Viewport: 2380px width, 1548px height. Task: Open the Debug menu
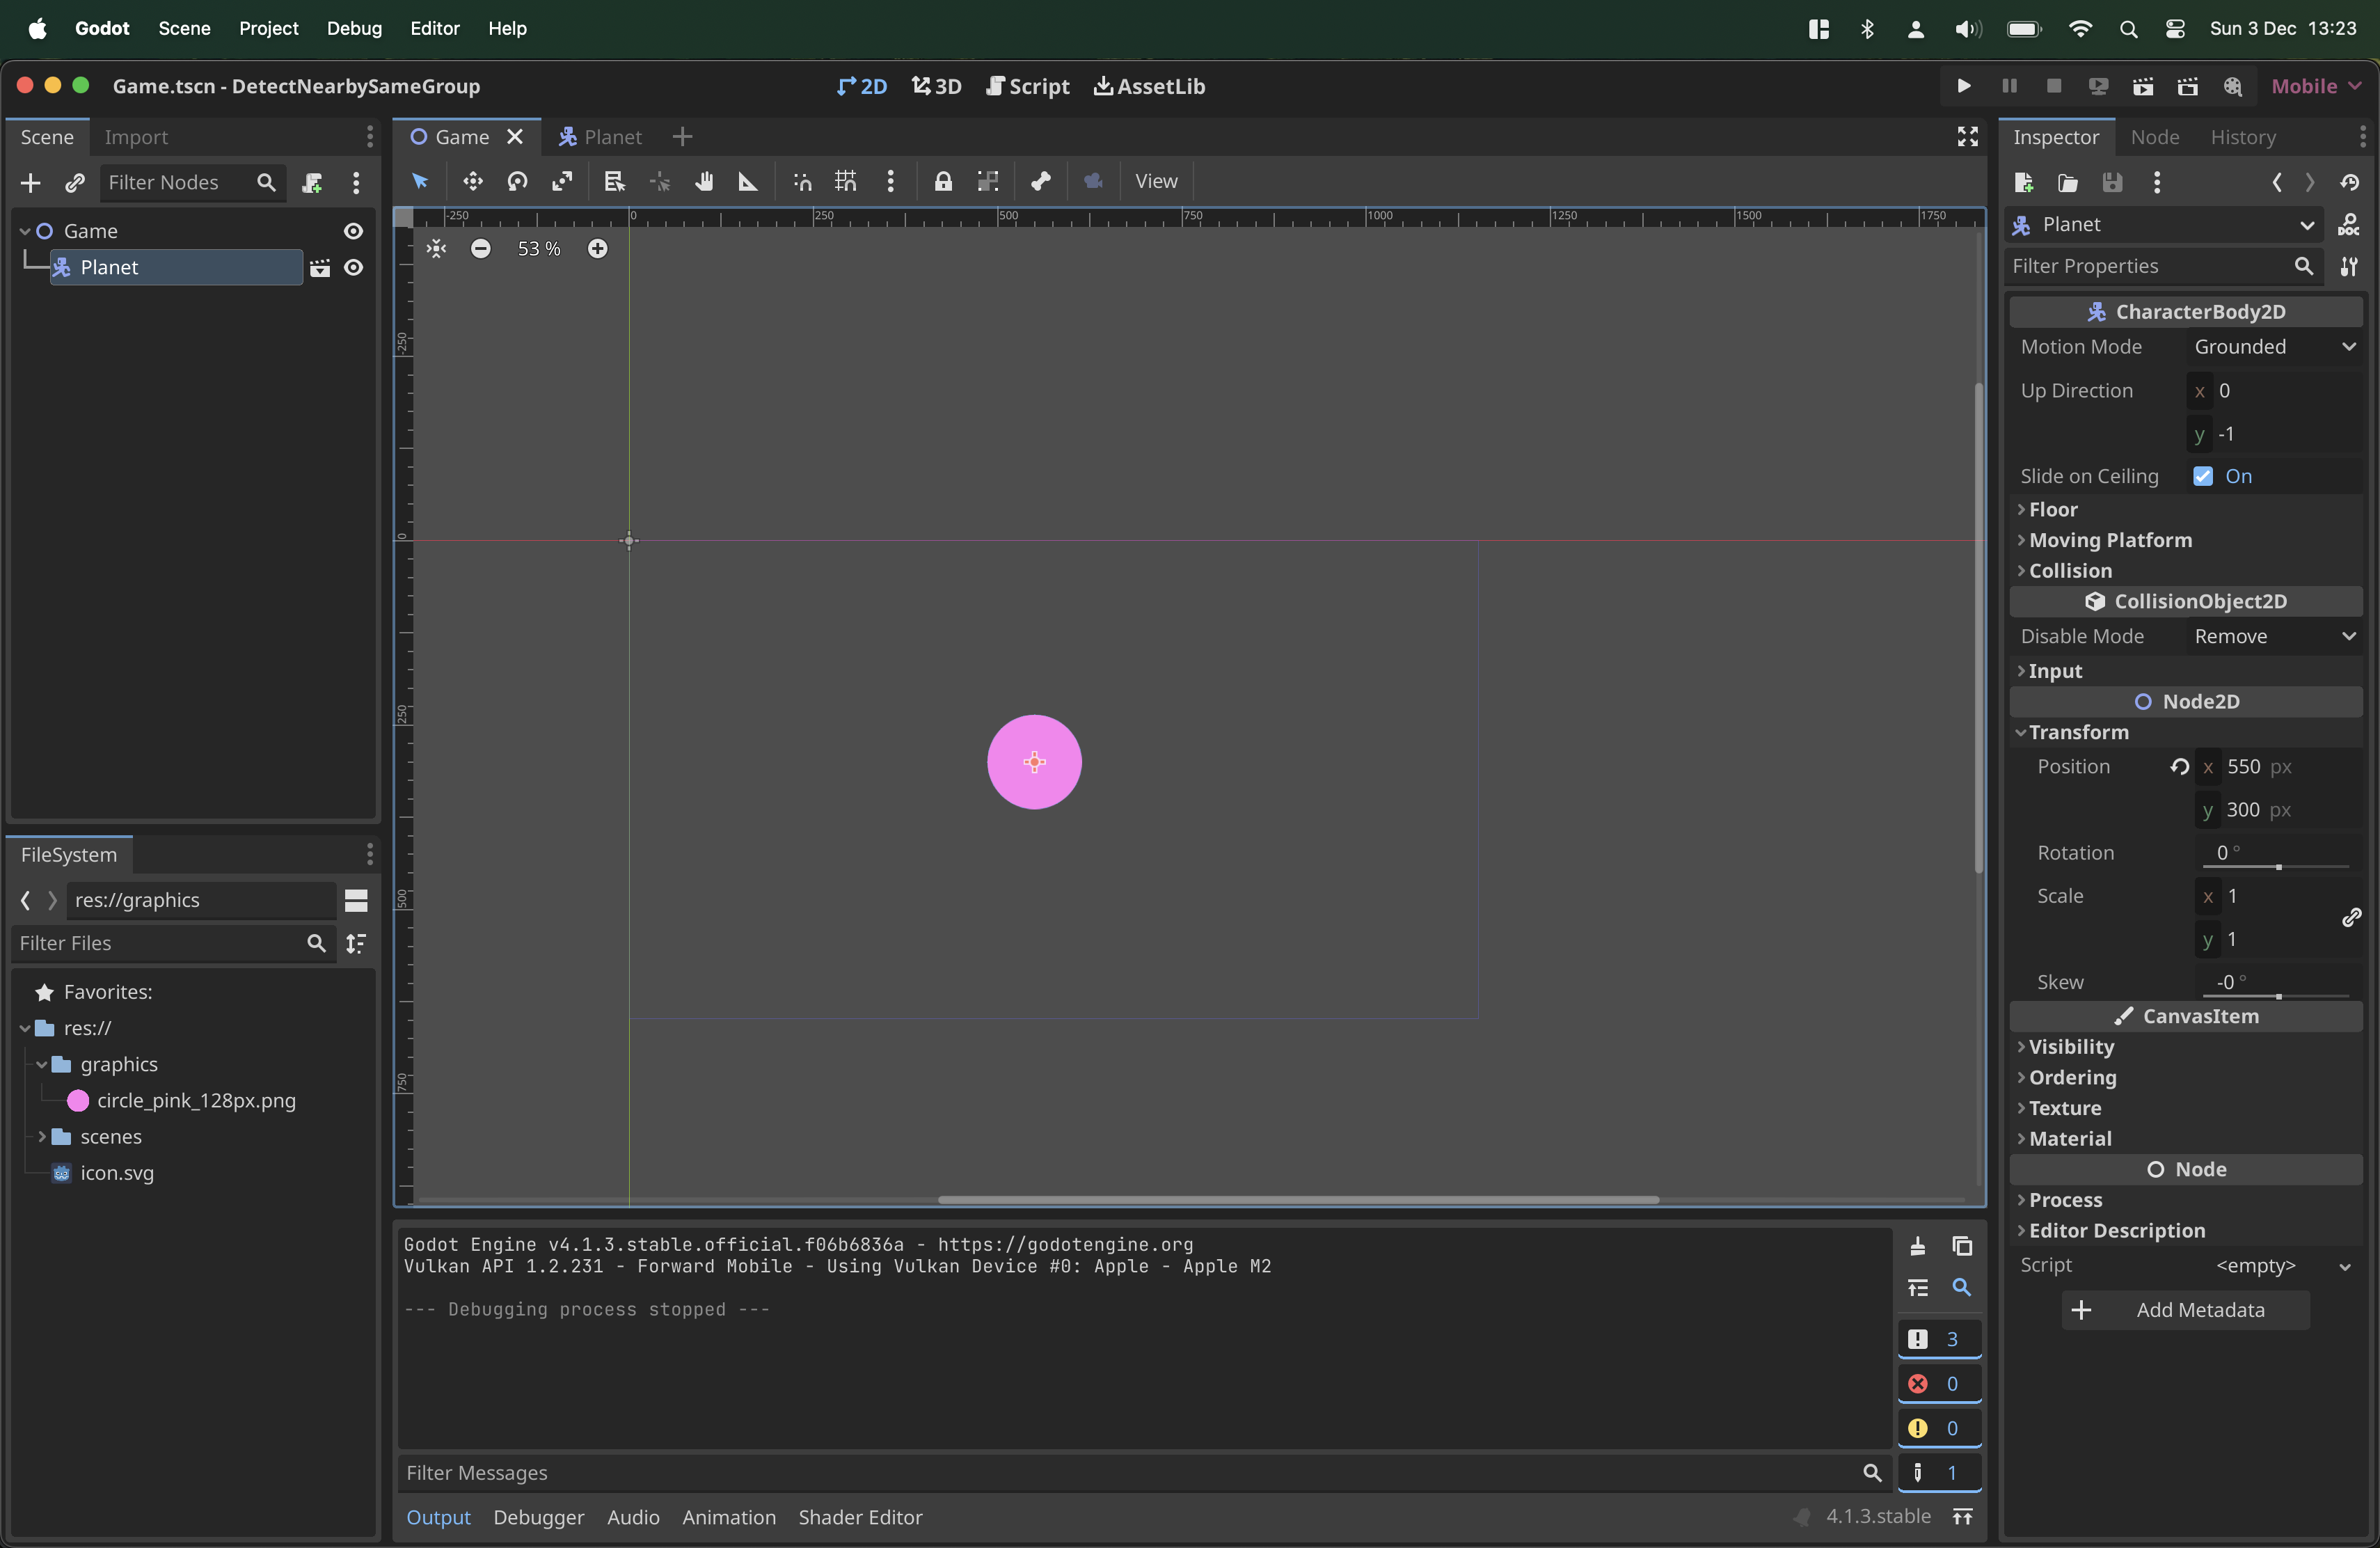354,28
